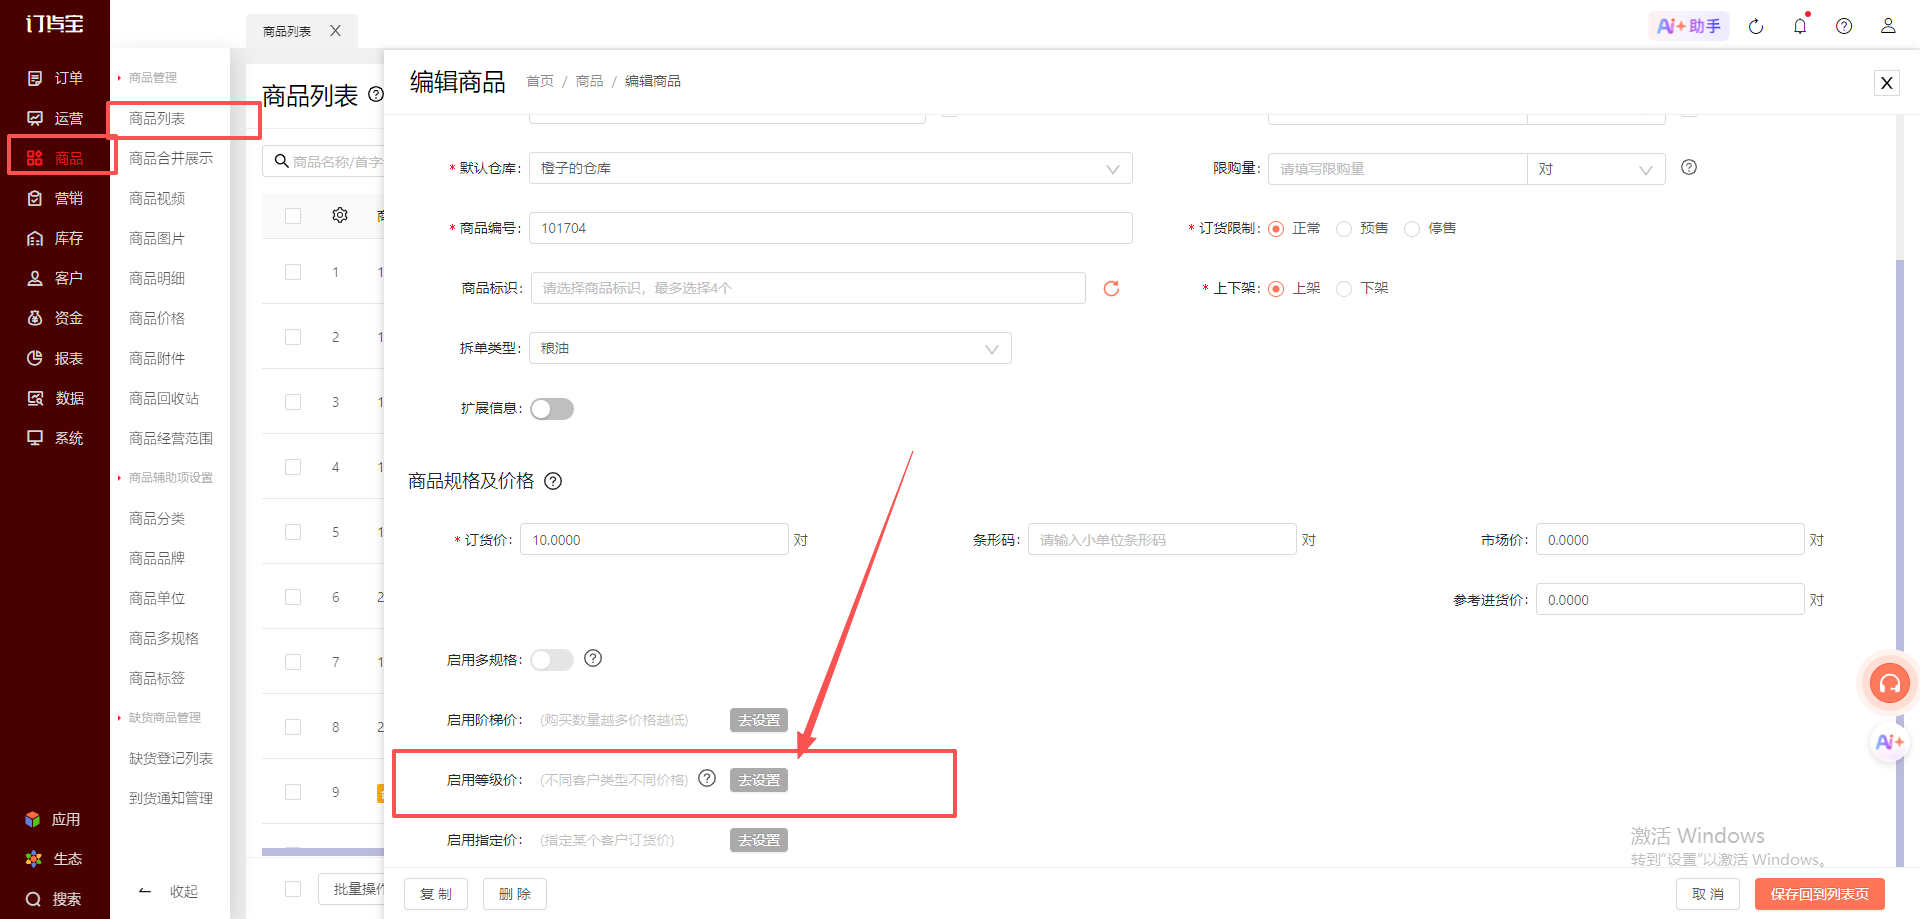Image resolution: width=1920 pixels, height=919 pixels.
Task: Open the user account icon
Action: pyautogui.click(x=1888, y=26)
